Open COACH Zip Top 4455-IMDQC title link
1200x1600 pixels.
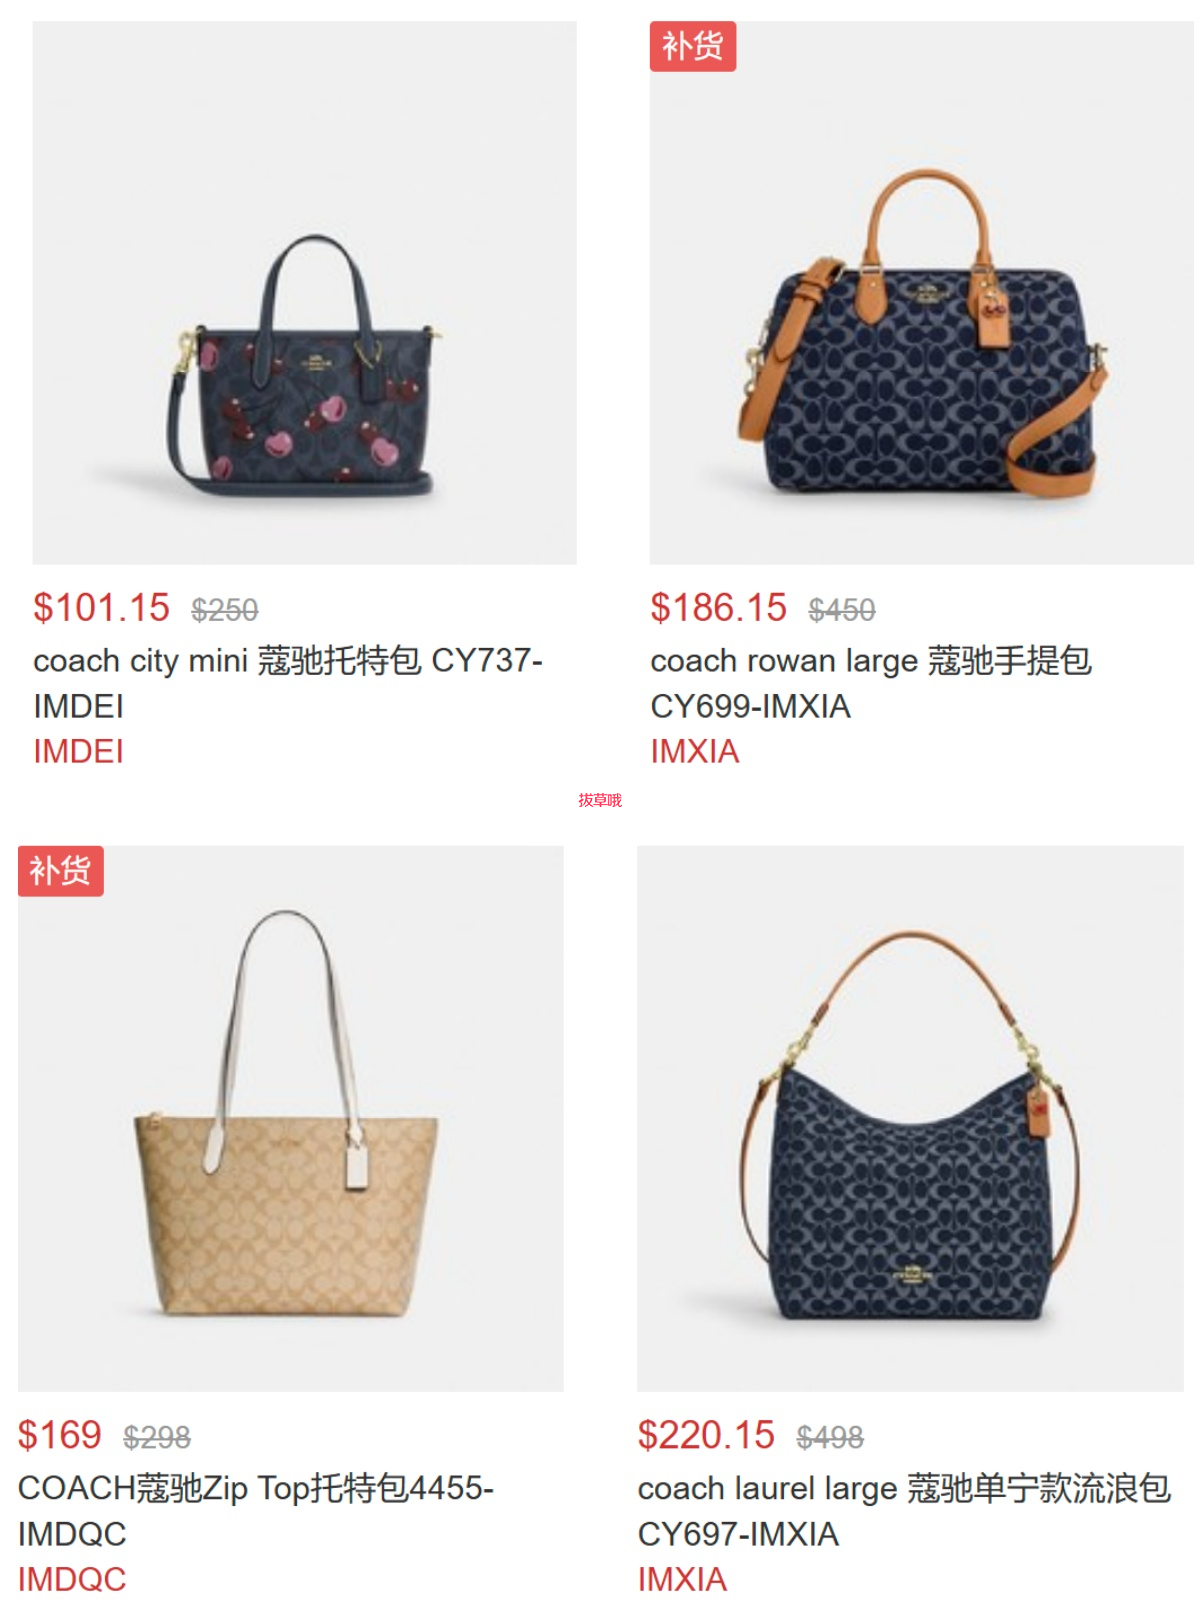pyautogui.click(x=256, y=1510)
